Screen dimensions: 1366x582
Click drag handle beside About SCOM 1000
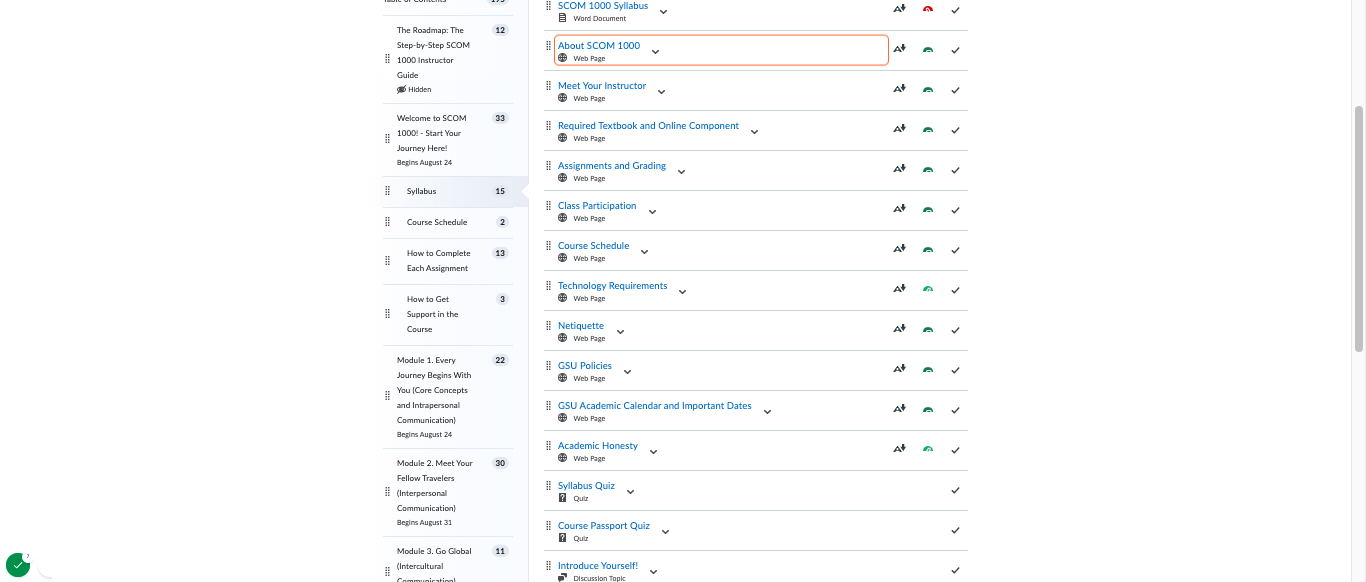(548, 46)
